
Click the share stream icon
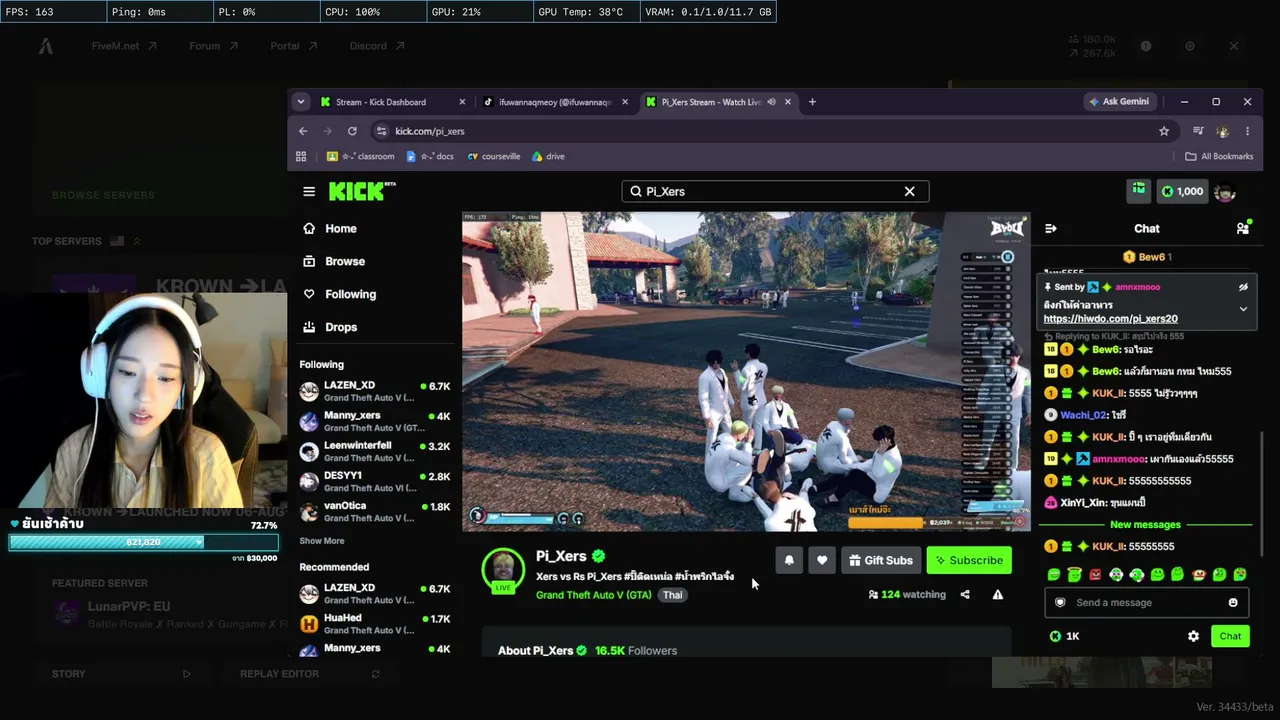(965, 595)
